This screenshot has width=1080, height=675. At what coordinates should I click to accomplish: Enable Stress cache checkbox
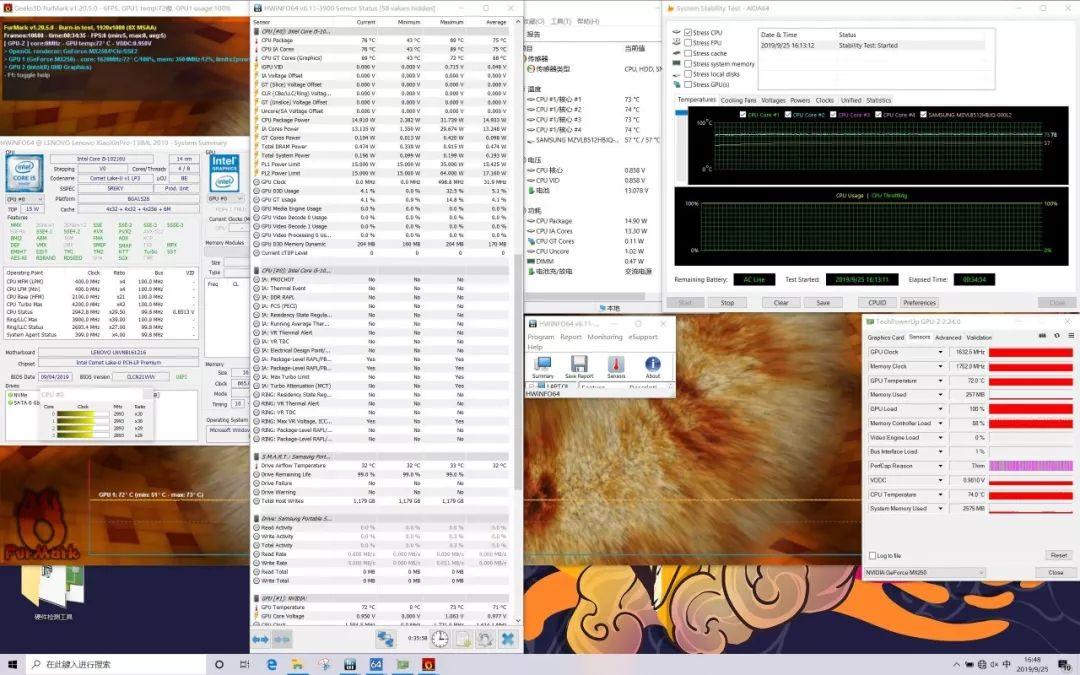(687, 53)
